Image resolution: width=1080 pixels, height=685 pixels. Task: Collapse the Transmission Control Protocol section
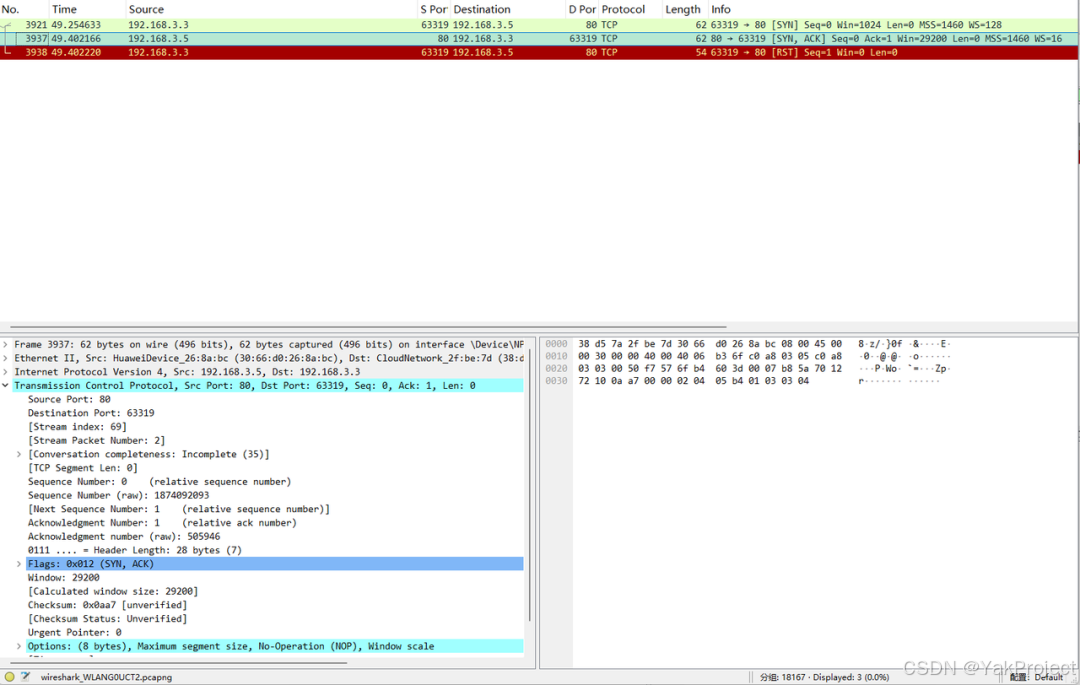click(6, 386)
